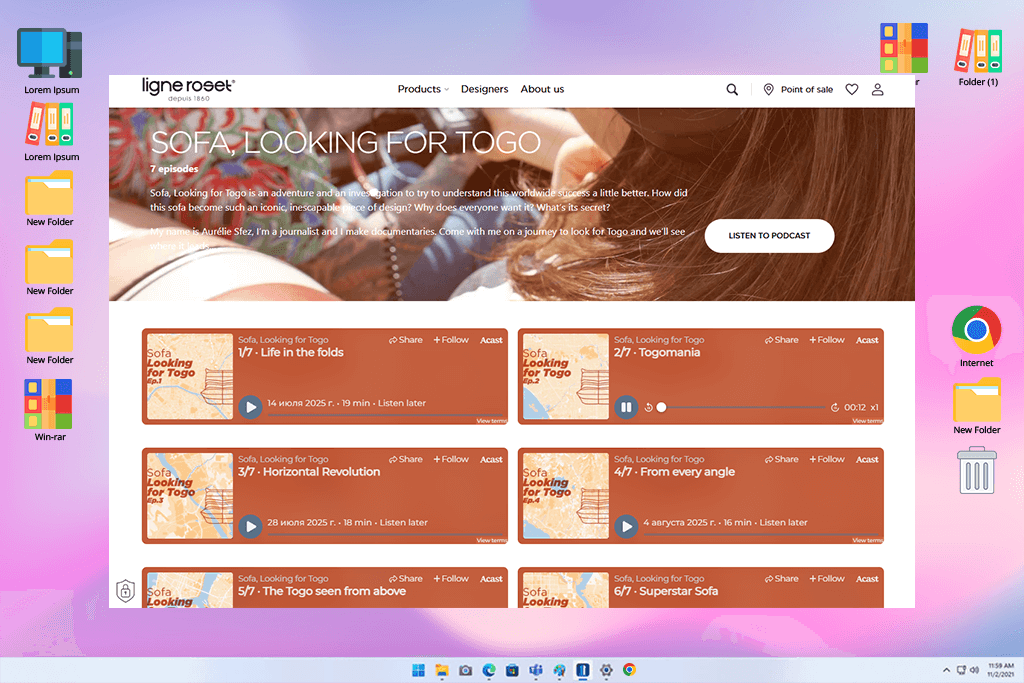Share episode 4/7 From every angle
Image resolution: width=1024 pixels, height=683 pixels.
[x=782, y=460]
